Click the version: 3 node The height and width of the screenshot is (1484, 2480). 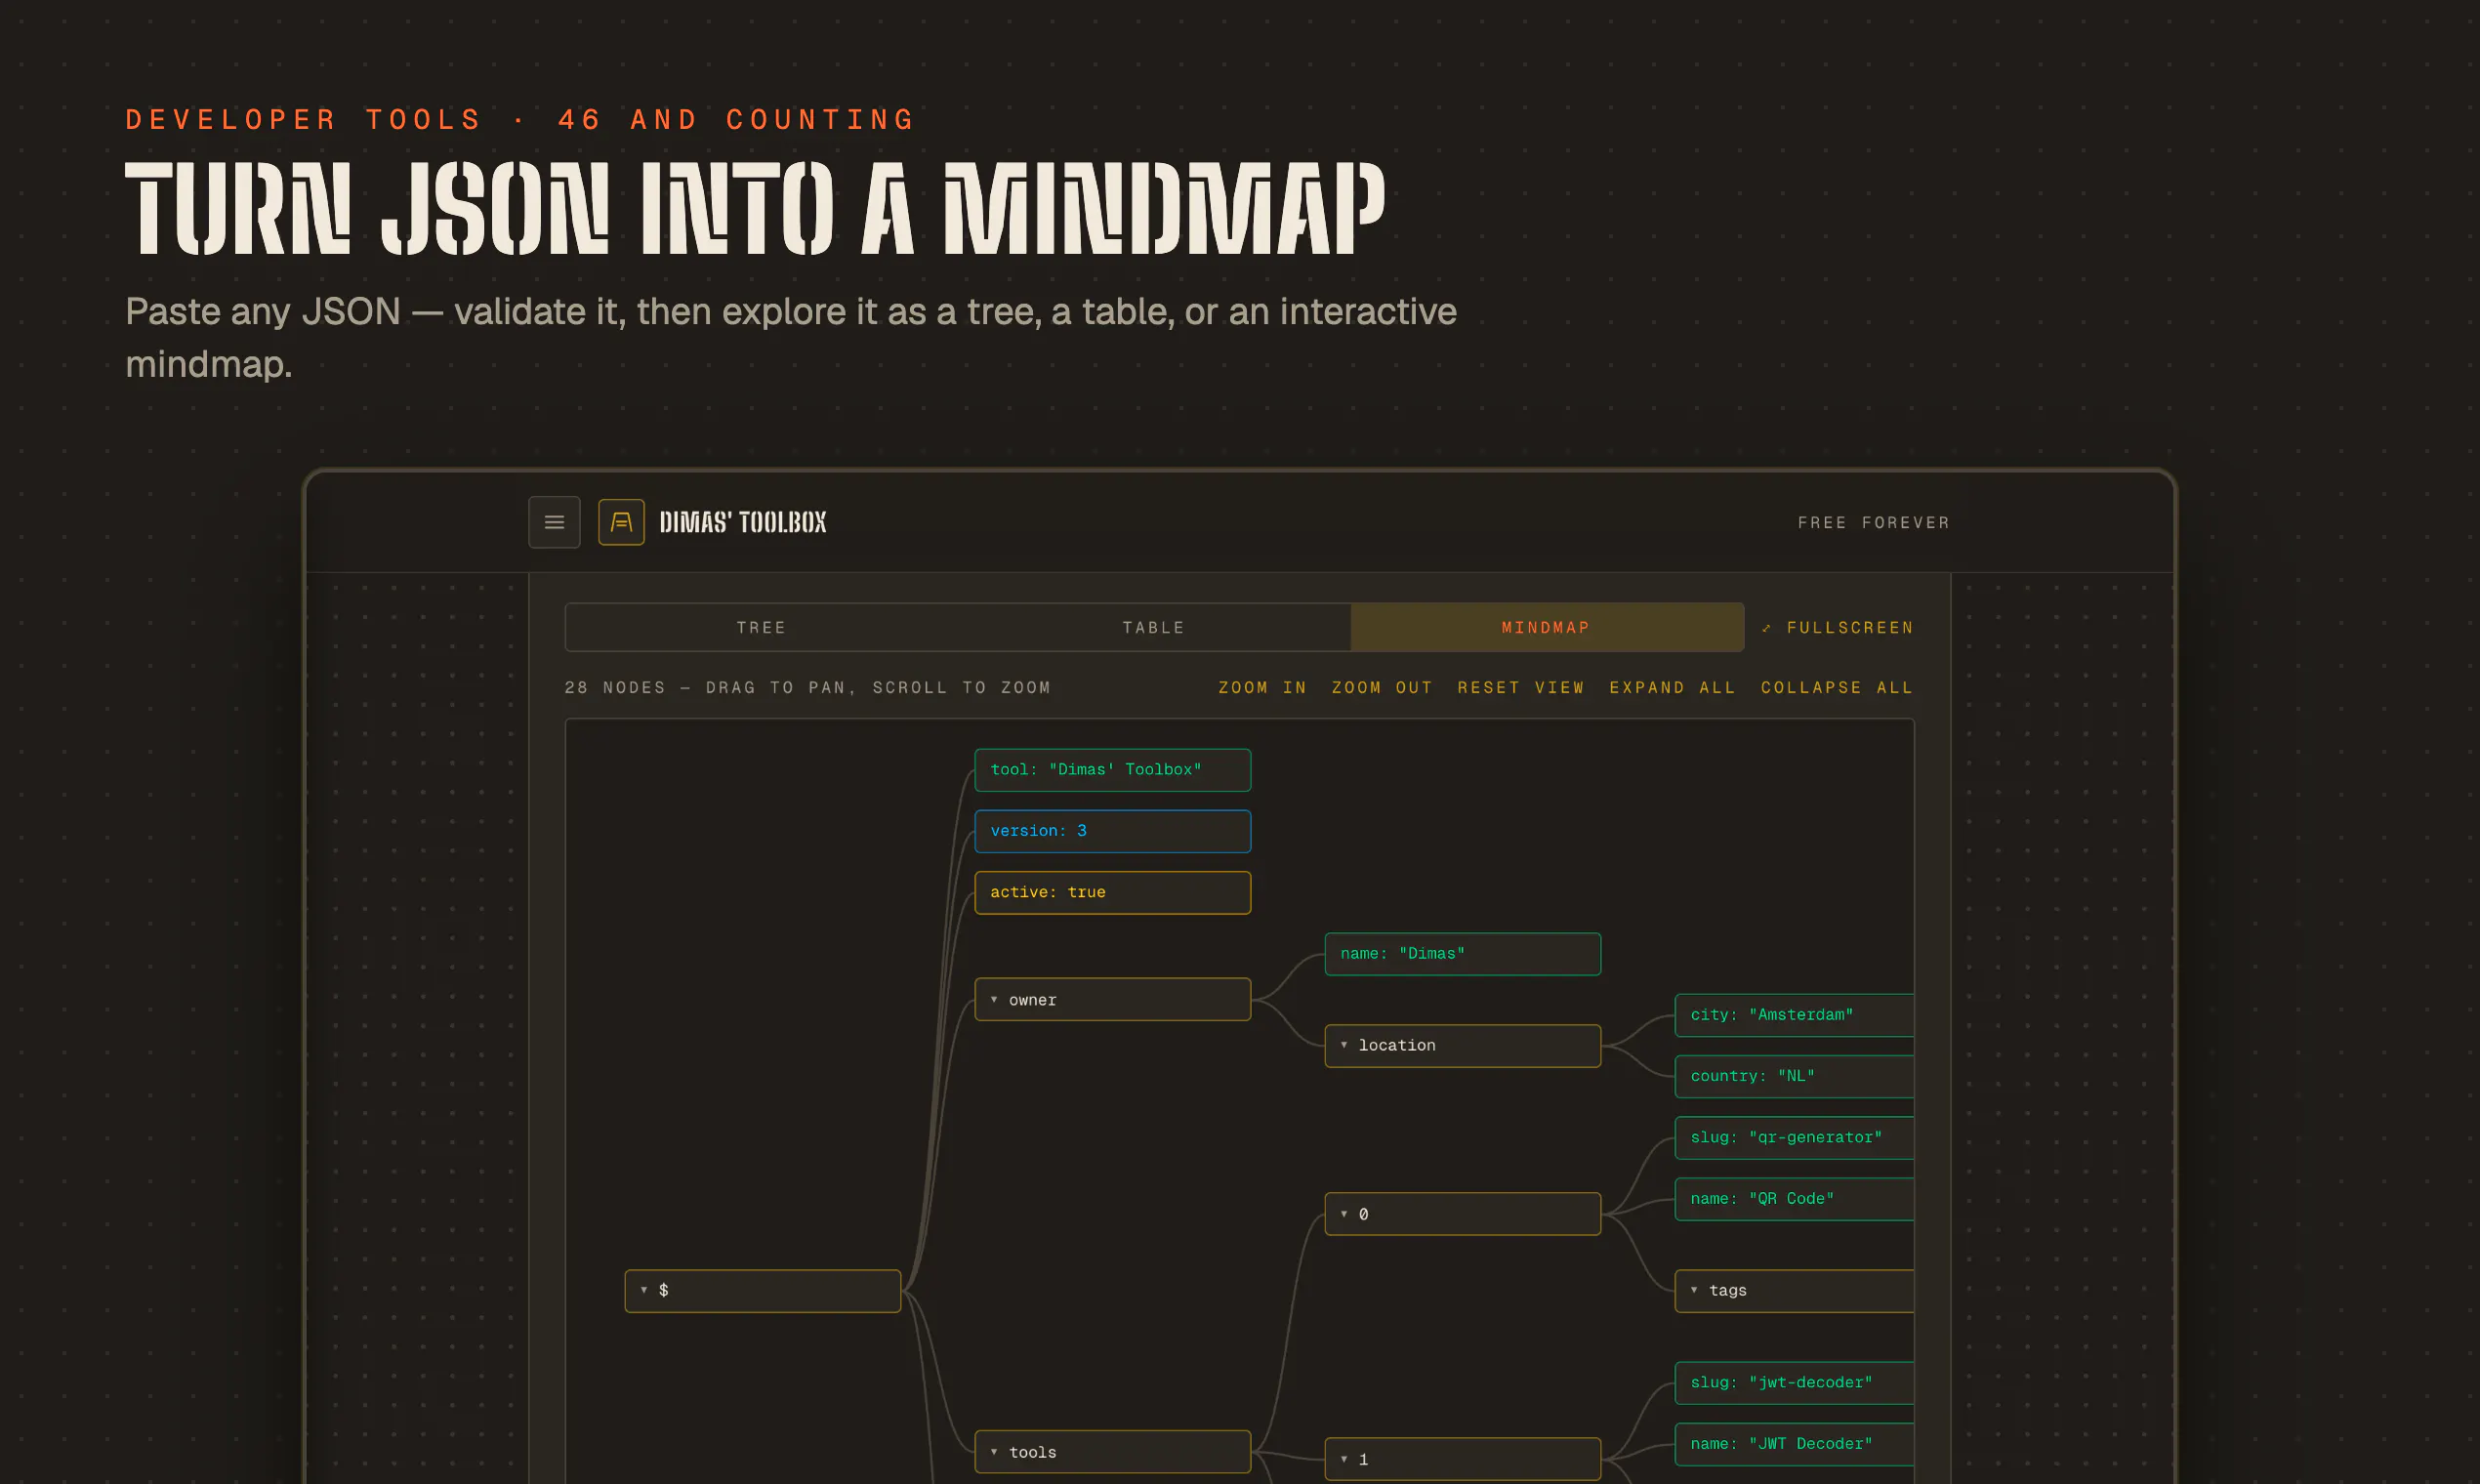(1113, 831)
